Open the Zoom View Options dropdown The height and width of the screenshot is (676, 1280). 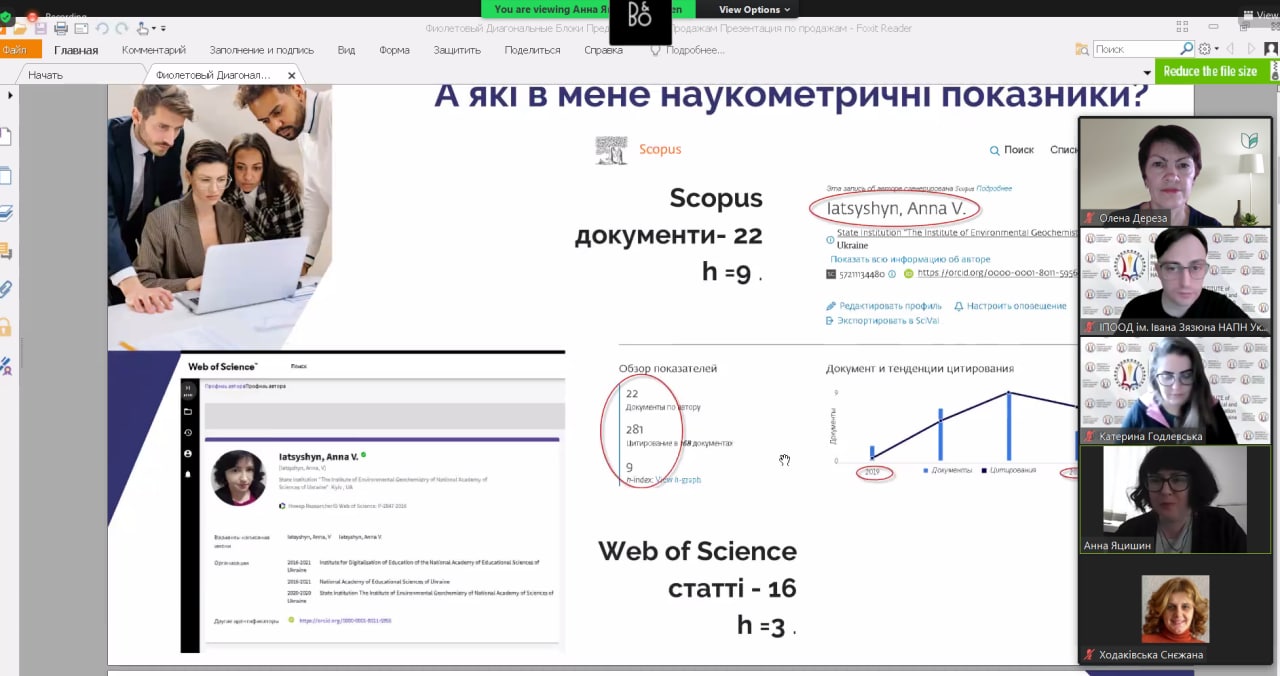(x=754, y=9)
